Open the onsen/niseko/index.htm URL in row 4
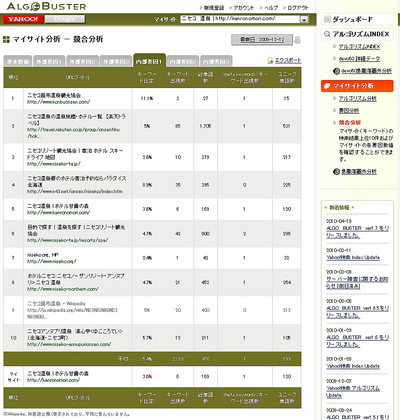The image size is (400, 420). coord(75,191)
